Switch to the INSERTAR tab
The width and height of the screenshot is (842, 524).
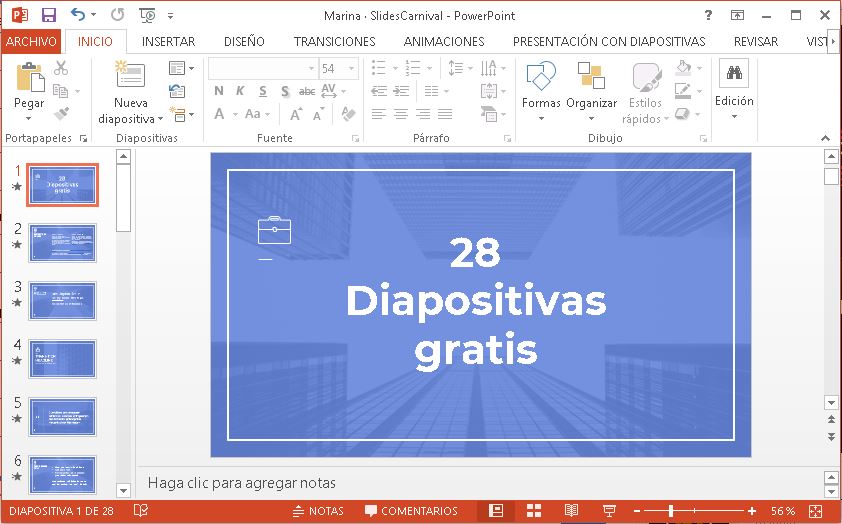[168, 41]
